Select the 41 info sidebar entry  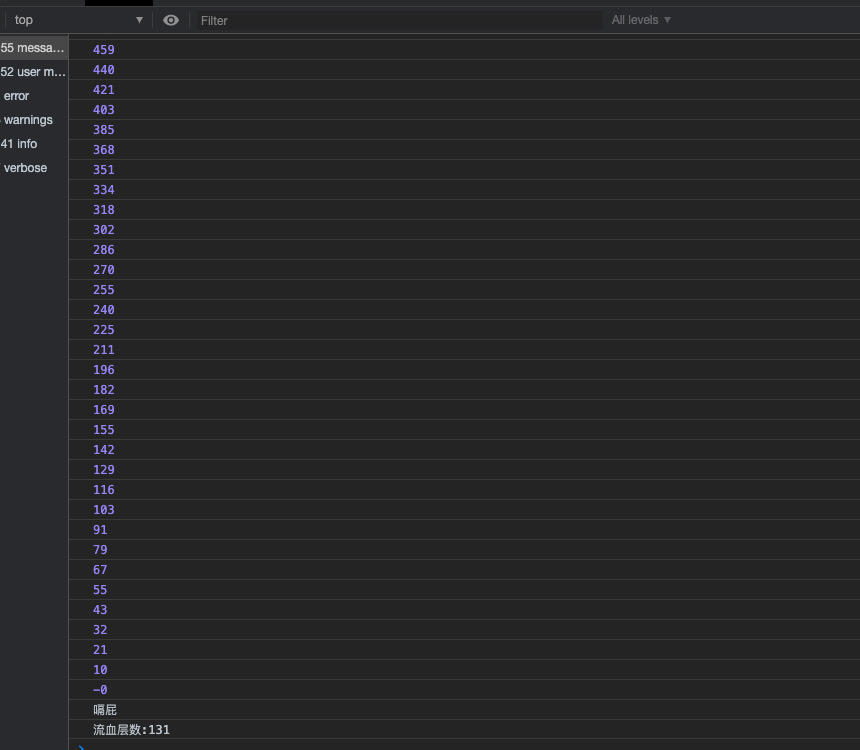click(34, 144)
